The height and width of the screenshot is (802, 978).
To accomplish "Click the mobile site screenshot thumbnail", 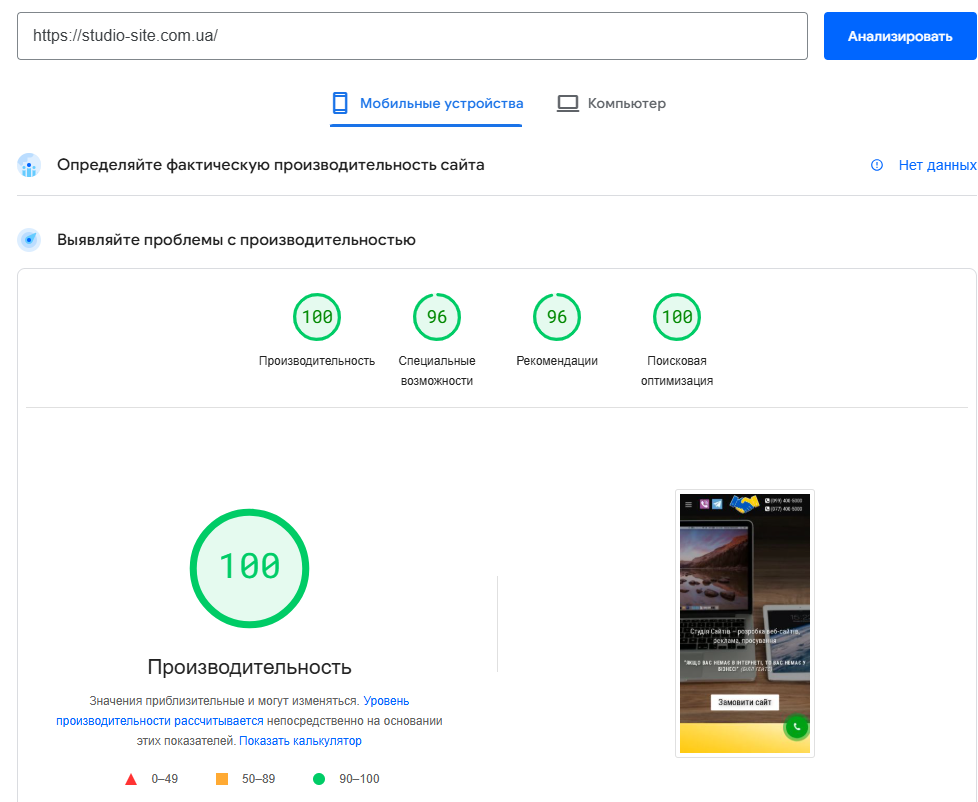I will (x=744, y=622).
